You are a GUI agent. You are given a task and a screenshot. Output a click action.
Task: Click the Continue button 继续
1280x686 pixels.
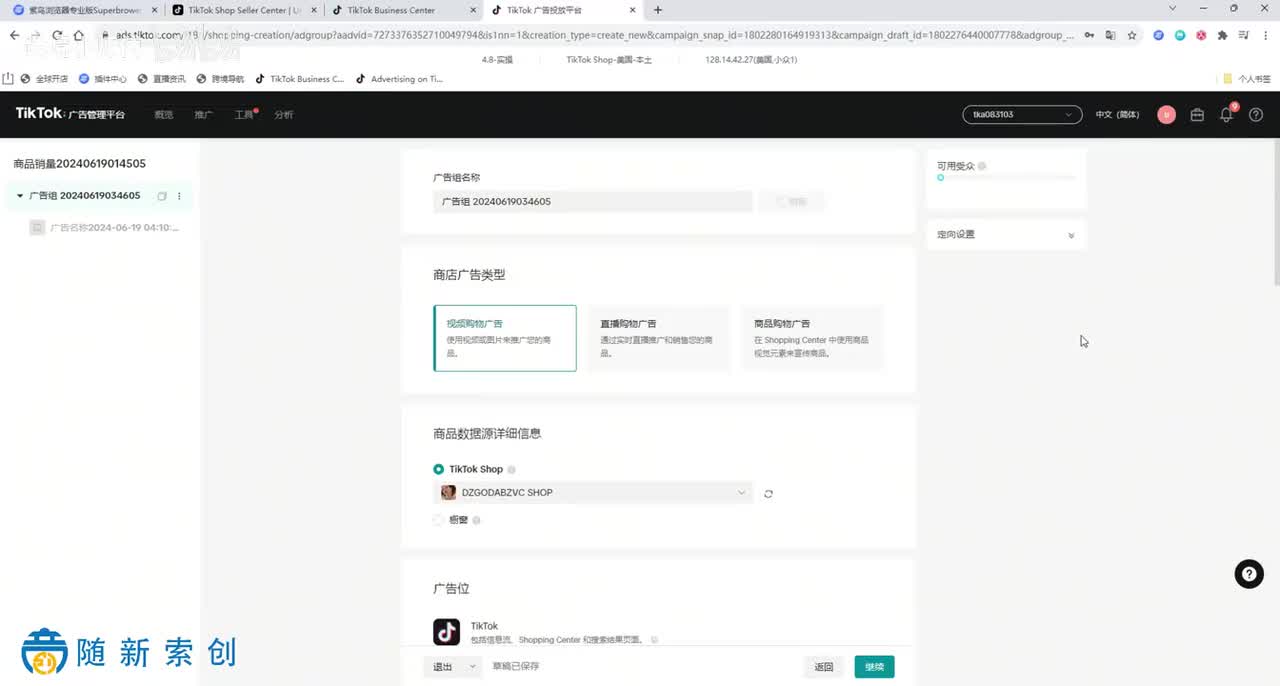pos(874,667)
